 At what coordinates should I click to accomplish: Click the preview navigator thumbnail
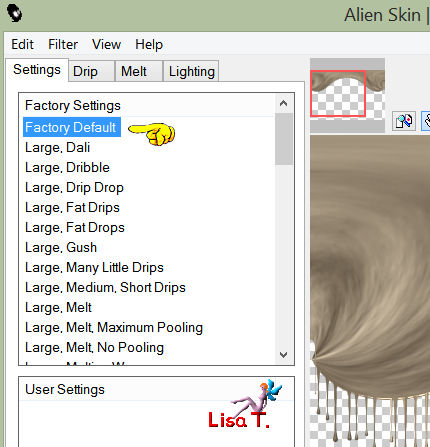[x=347, y=95]
